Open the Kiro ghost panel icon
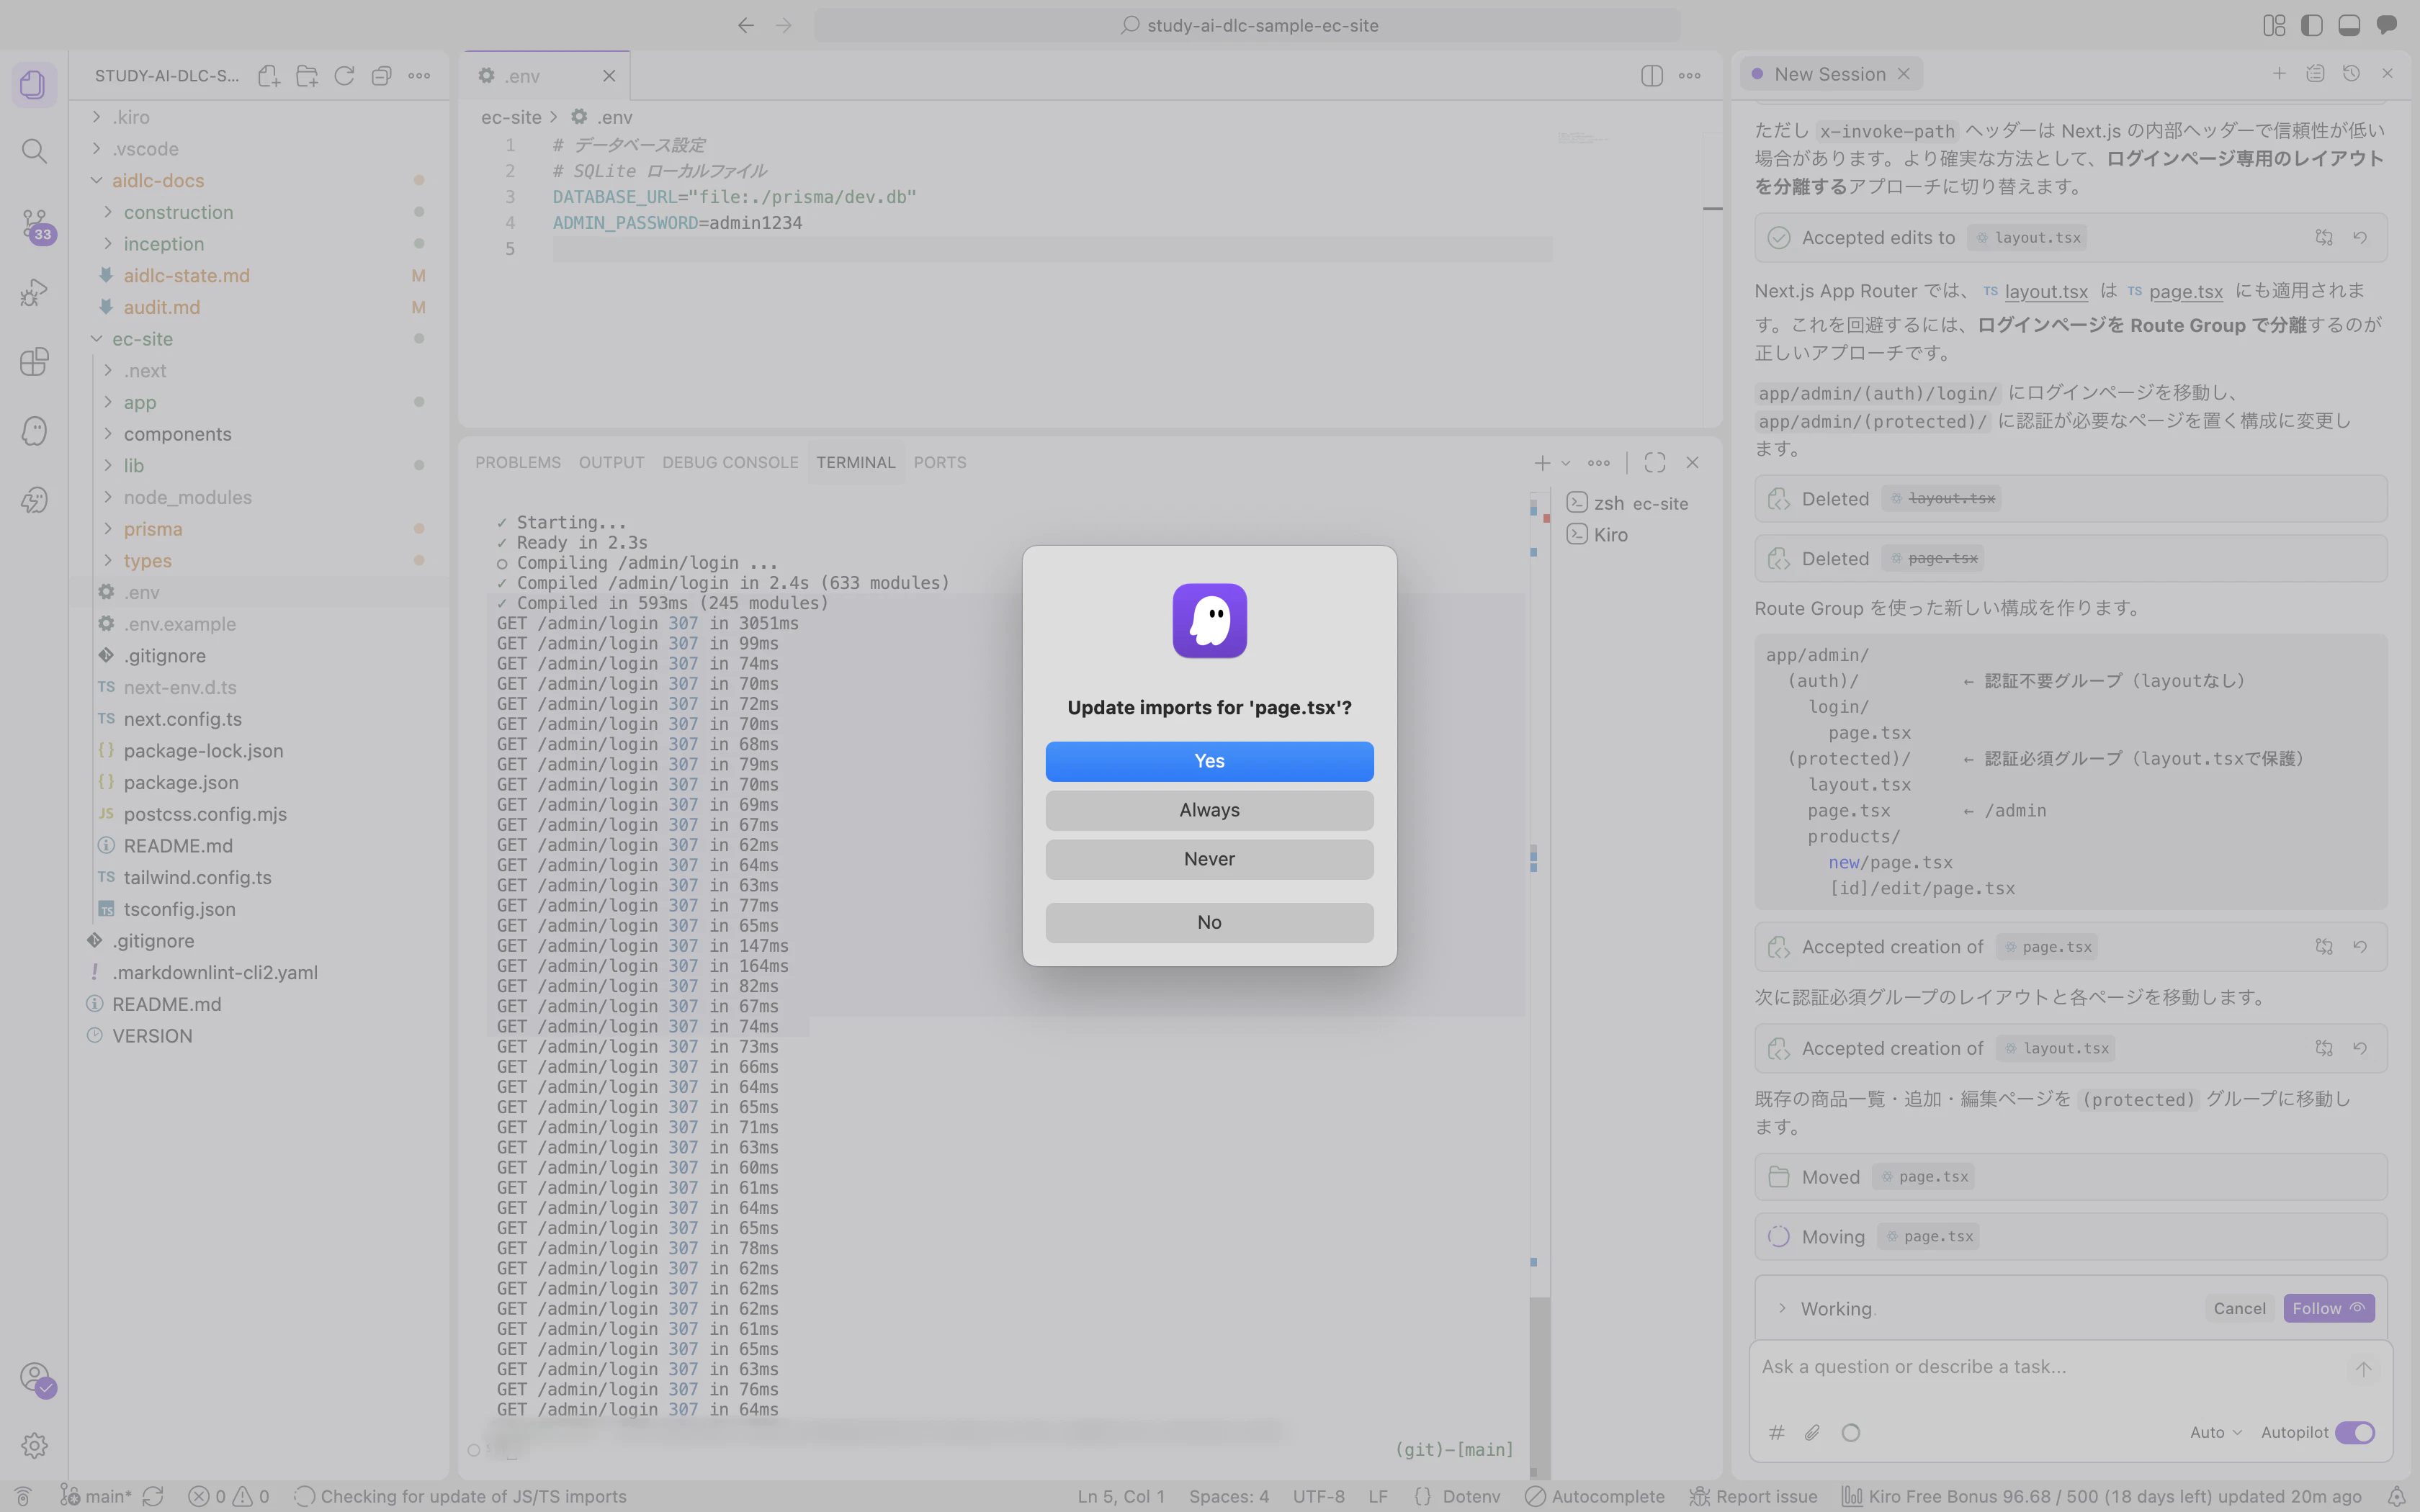 pos(33,431)
